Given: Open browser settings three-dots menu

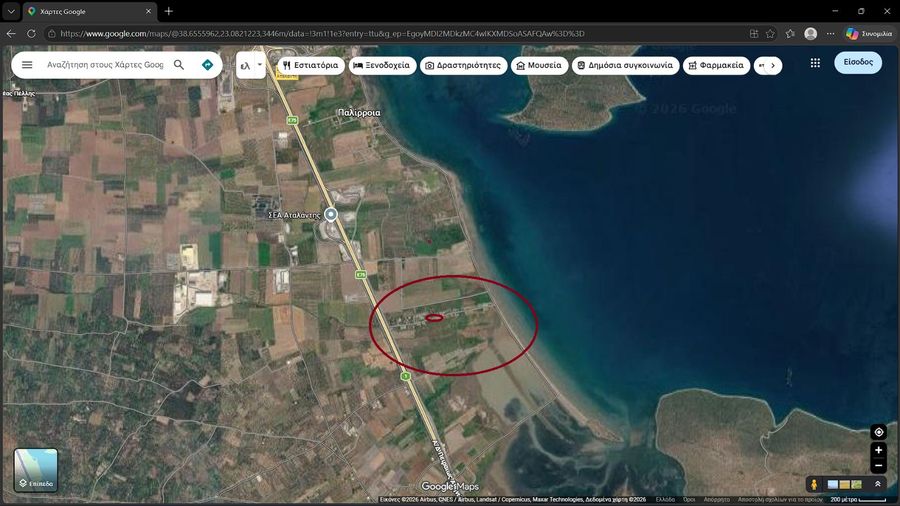Looking at the screenshot, I should [x=831, y=34].
